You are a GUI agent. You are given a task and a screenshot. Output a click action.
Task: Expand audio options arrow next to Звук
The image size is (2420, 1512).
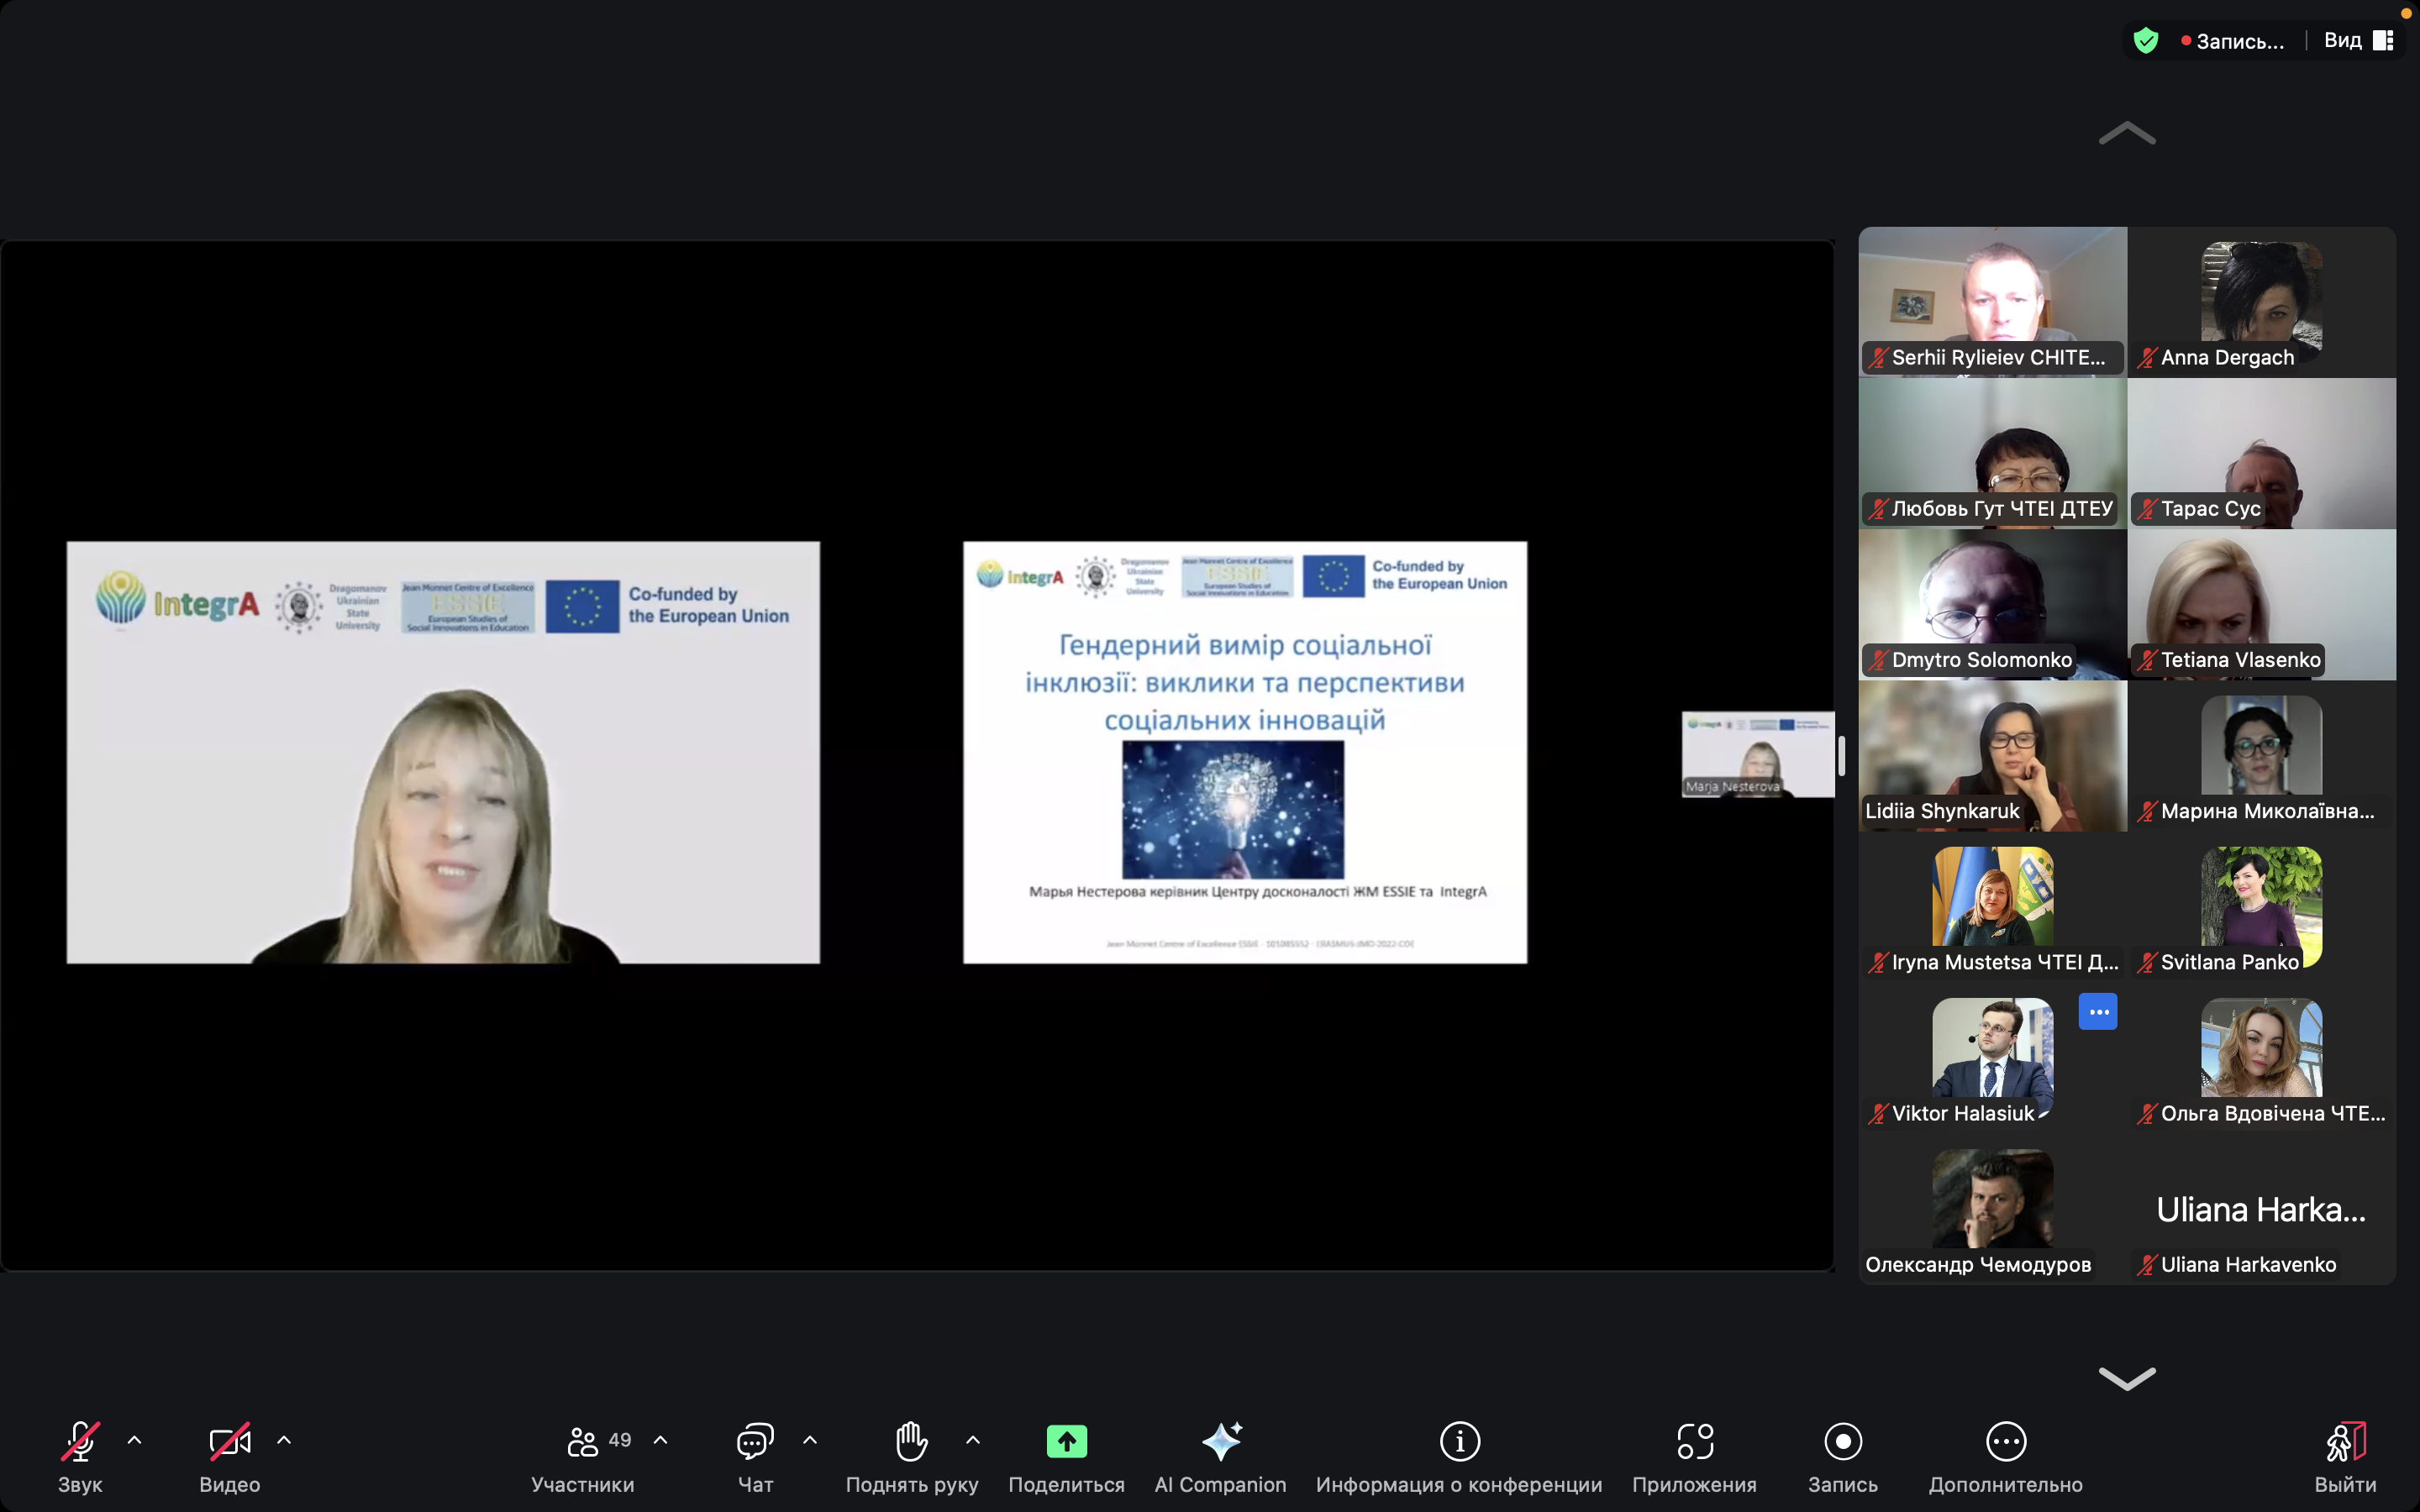135,1440
